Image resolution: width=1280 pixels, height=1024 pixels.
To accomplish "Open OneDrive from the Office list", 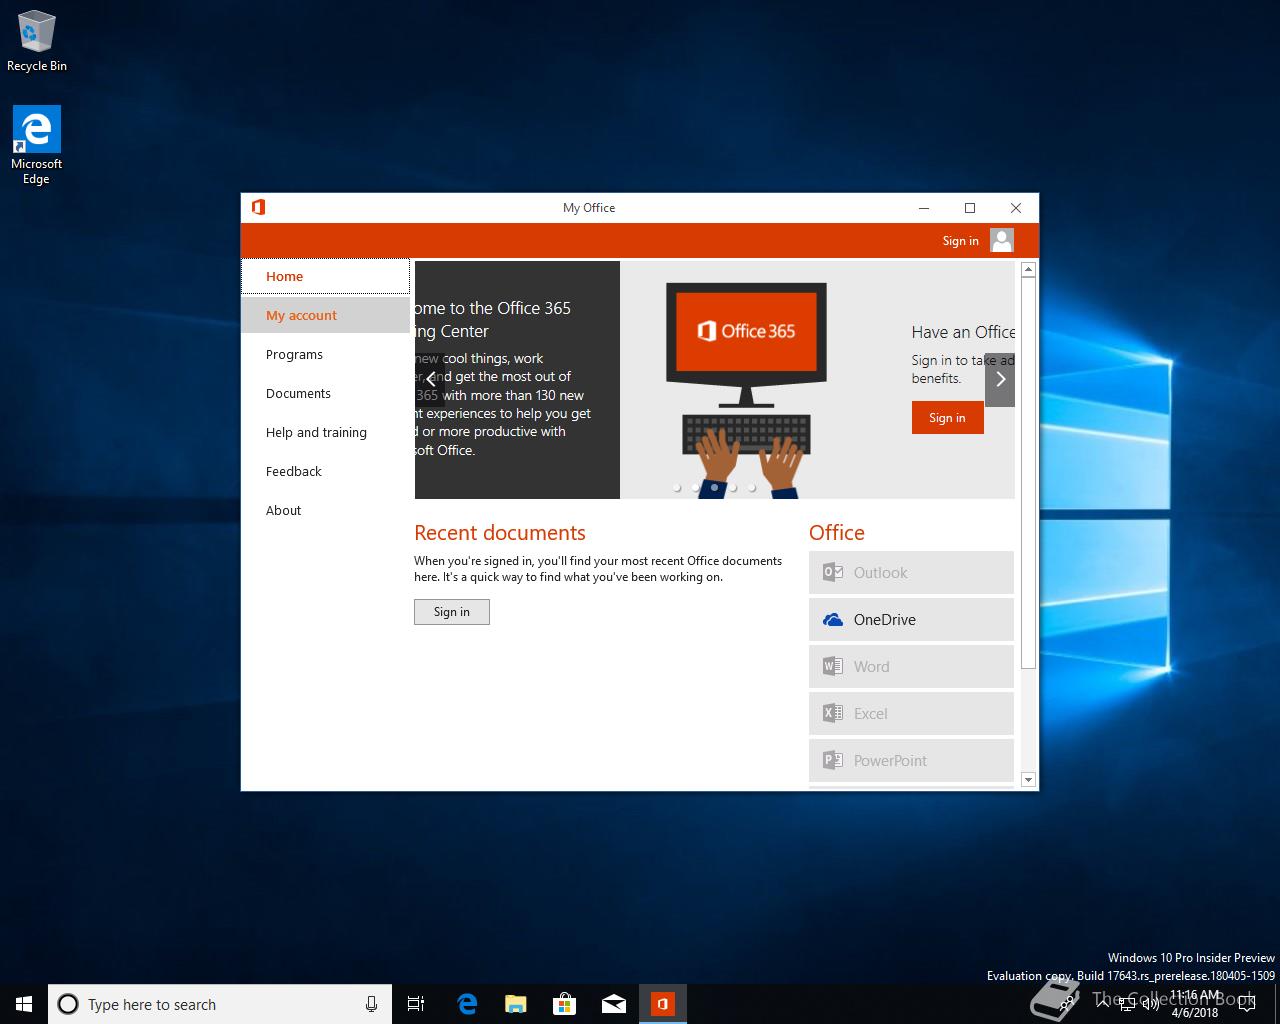I will pos(911,620).
